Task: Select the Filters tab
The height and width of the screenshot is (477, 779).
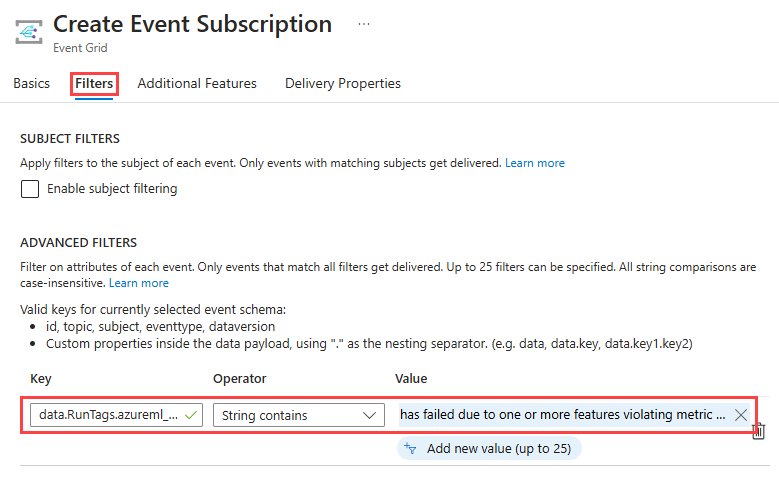Action: point(94,84)
